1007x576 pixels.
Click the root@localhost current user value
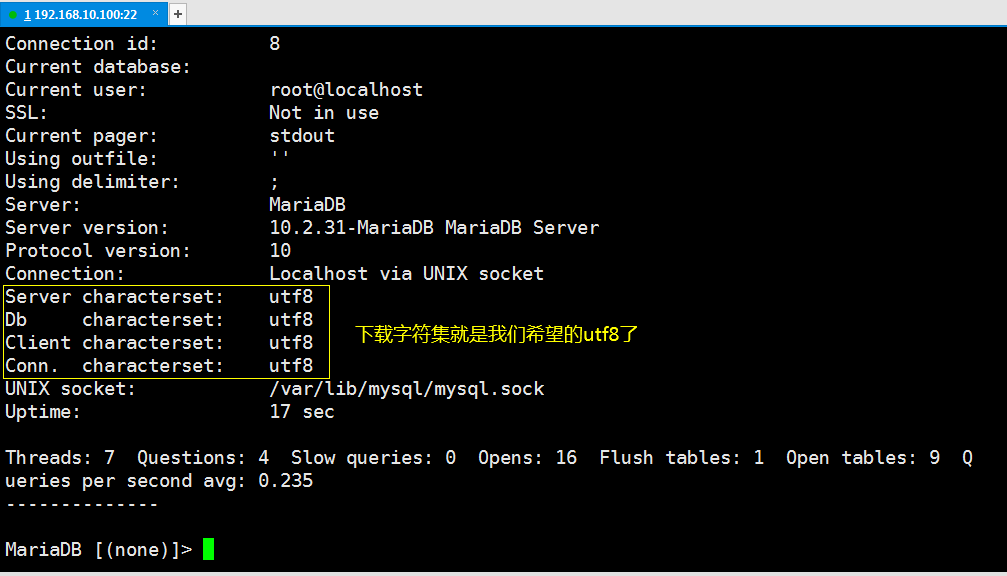[346, 90]
